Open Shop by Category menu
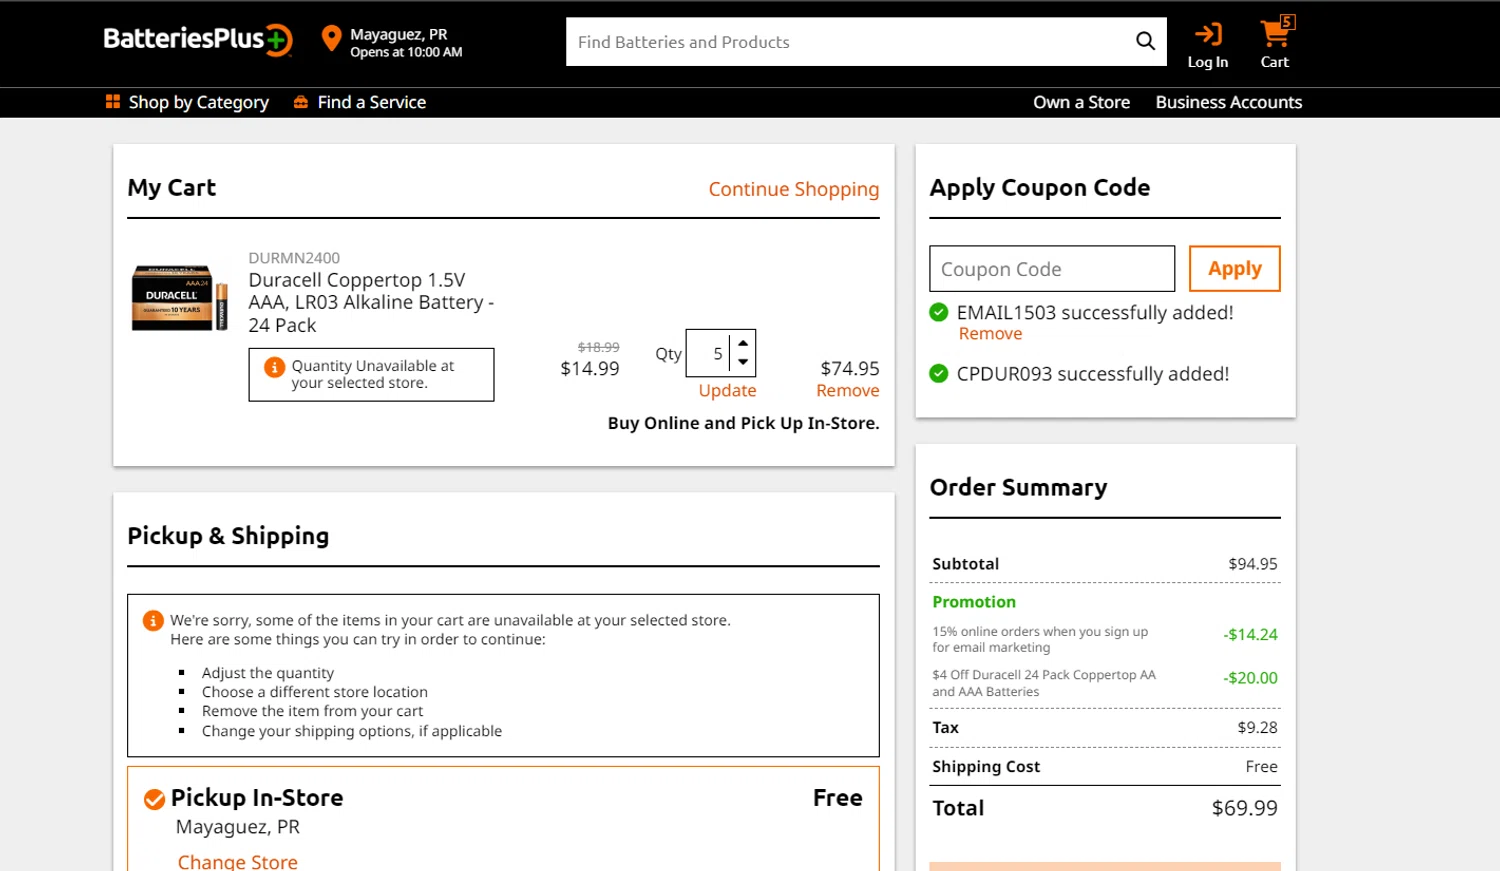The width and height of the screenshot is (1500, 871). [198, 102]
